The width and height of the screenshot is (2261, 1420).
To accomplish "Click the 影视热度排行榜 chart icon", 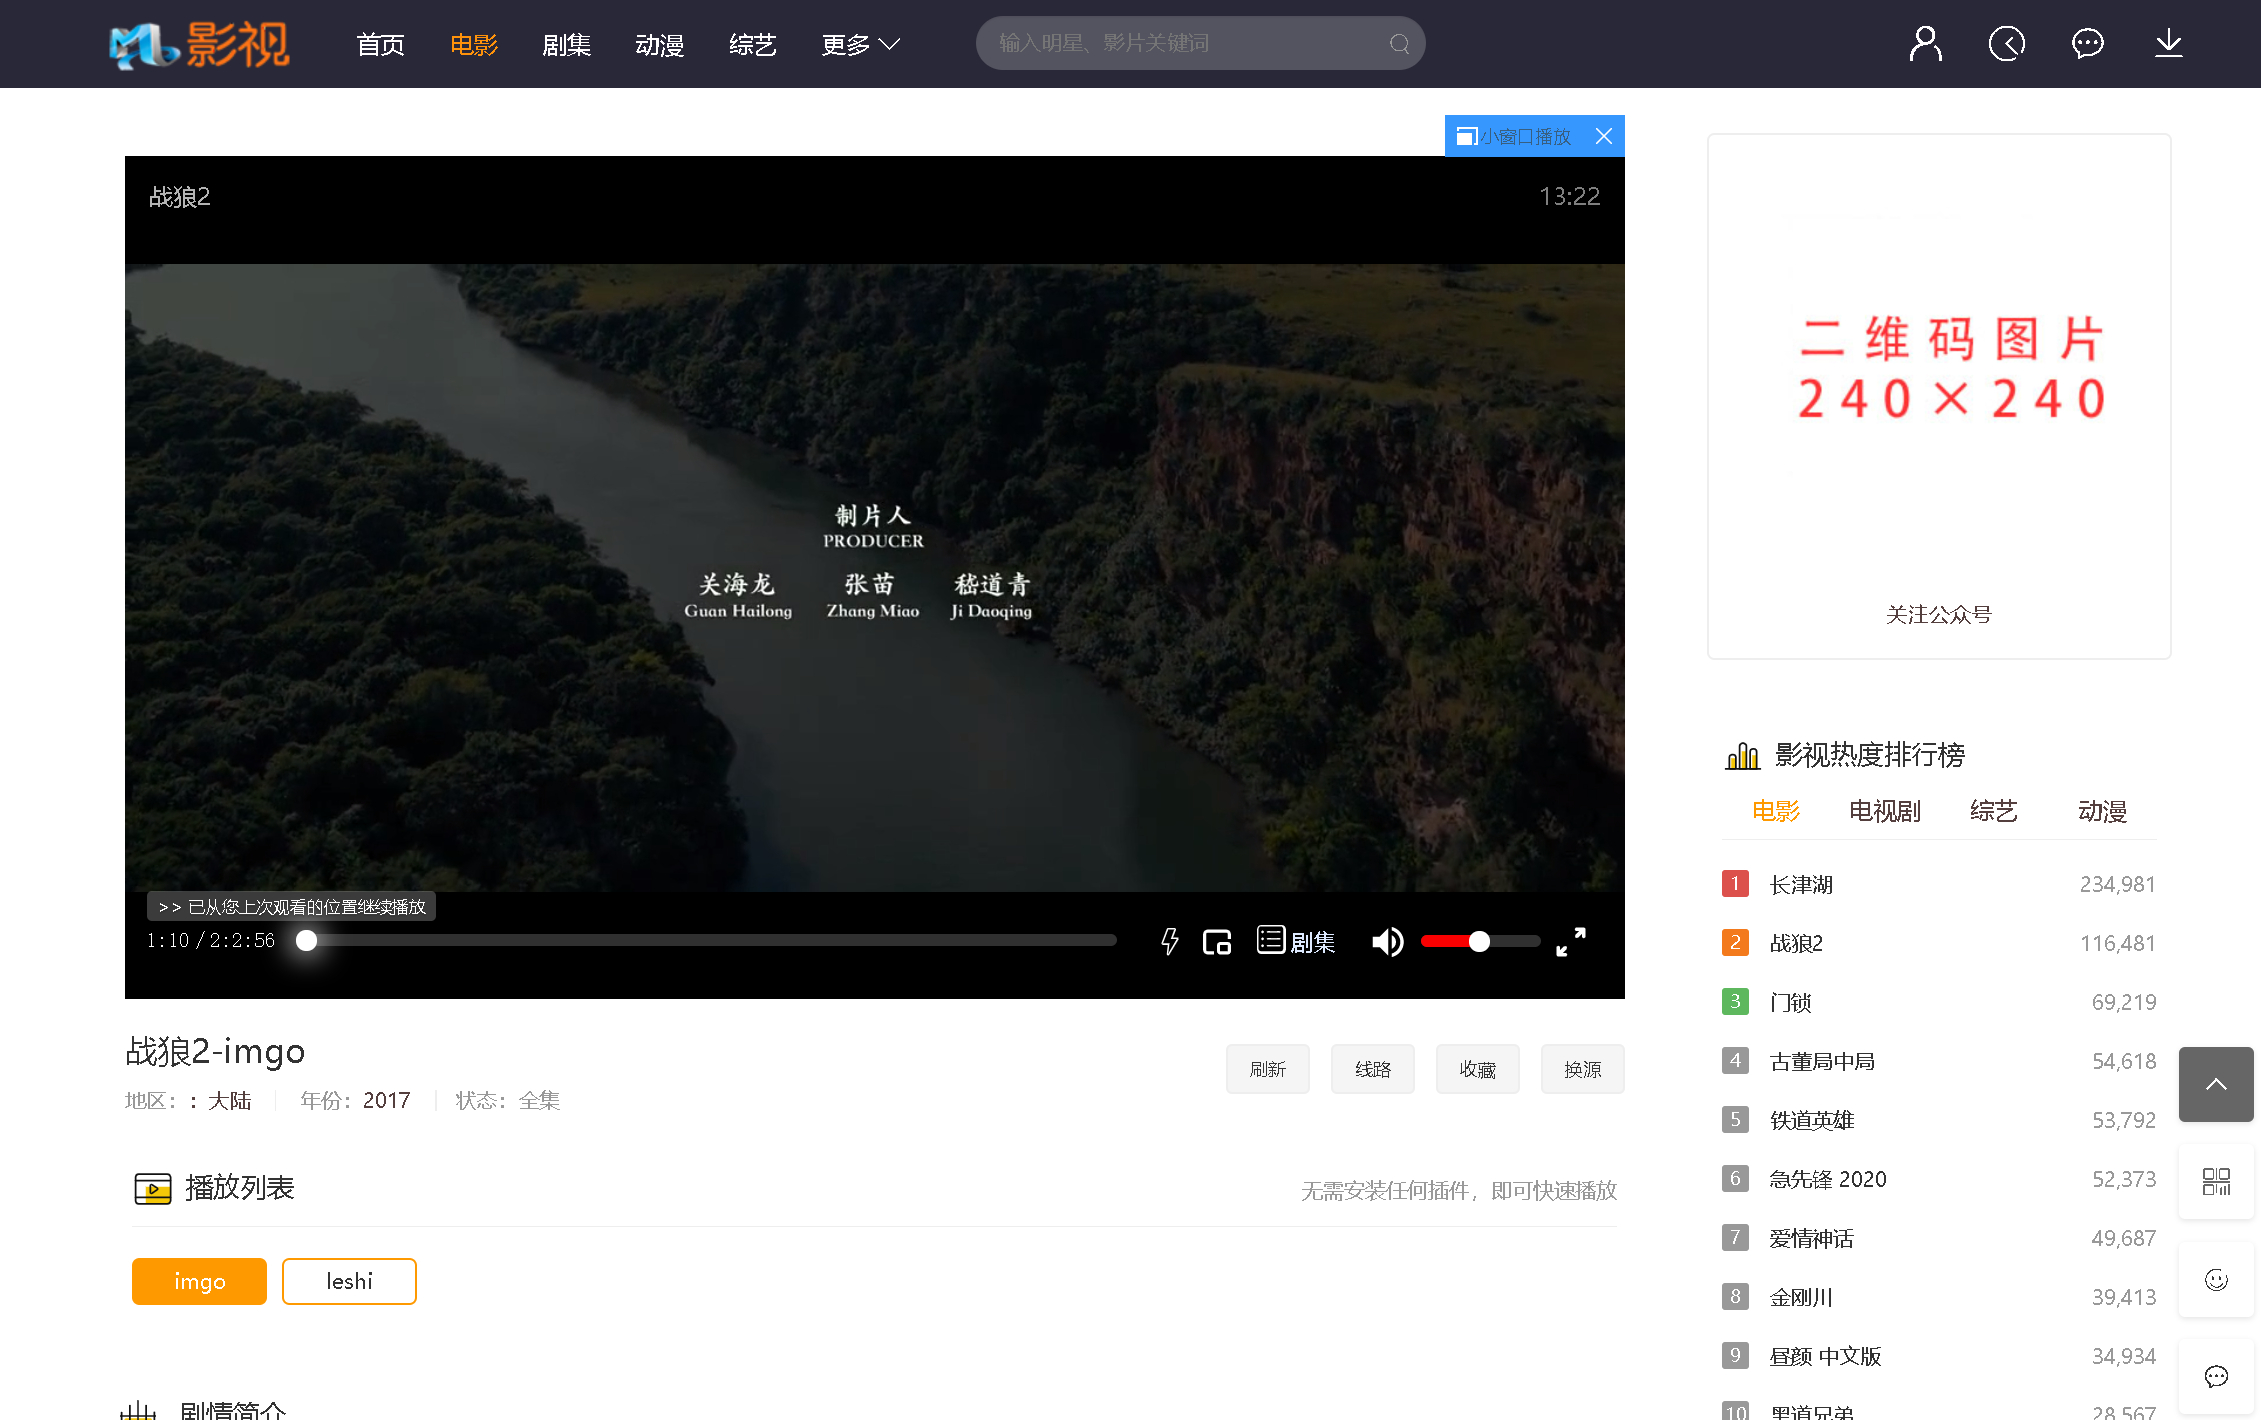I will tap(1742, 755).
